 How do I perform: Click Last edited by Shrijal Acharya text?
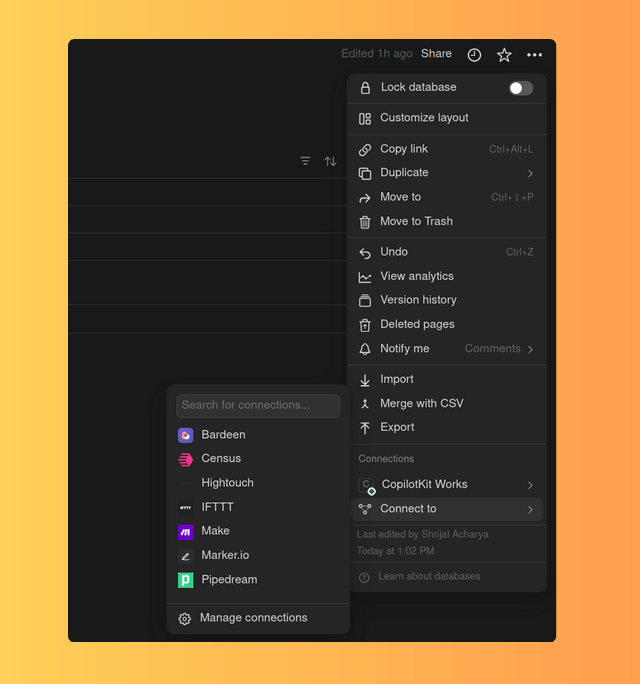pyautogui.click(x=422, y=534)
